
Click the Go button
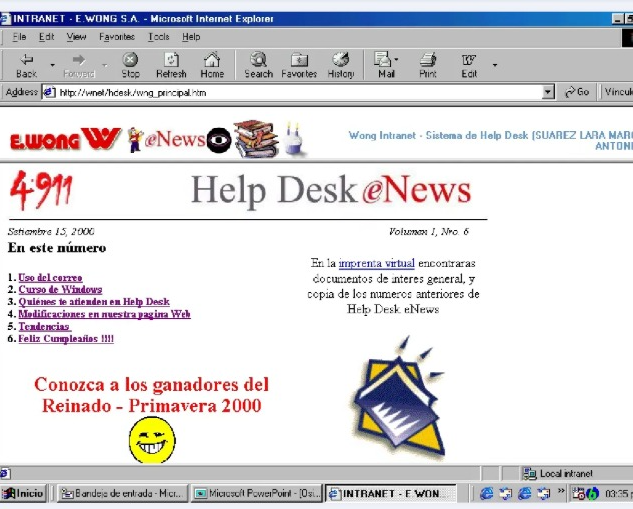coord(577,92)
